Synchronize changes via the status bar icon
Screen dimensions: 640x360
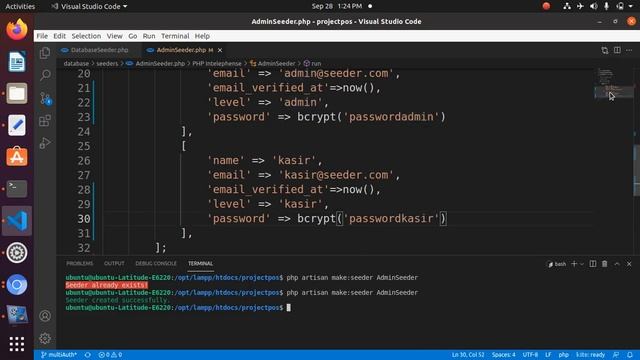click(x=88, y=355)
